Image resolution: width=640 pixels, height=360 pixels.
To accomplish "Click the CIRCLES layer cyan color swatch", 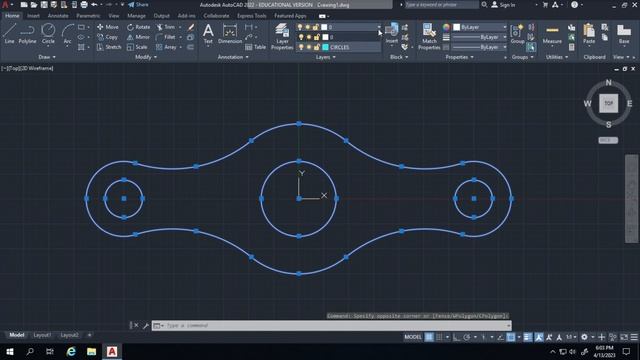I will coord(326,47).
